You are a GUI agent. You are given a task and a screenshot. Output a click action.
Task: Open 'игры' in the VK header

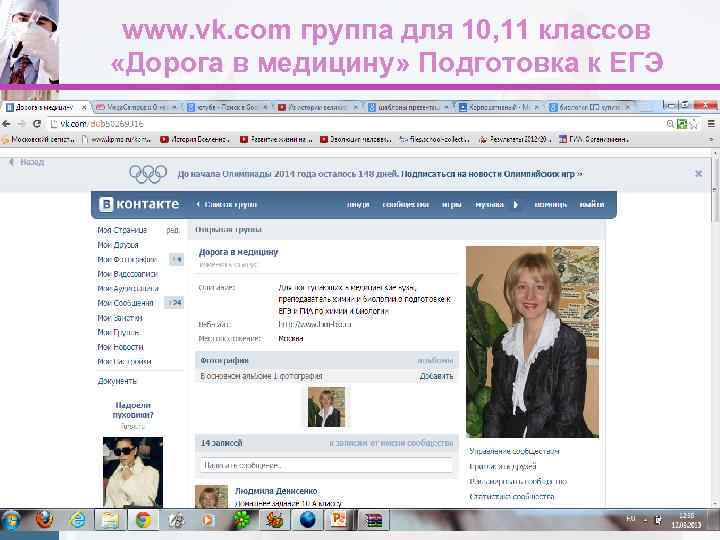(451, 204)
